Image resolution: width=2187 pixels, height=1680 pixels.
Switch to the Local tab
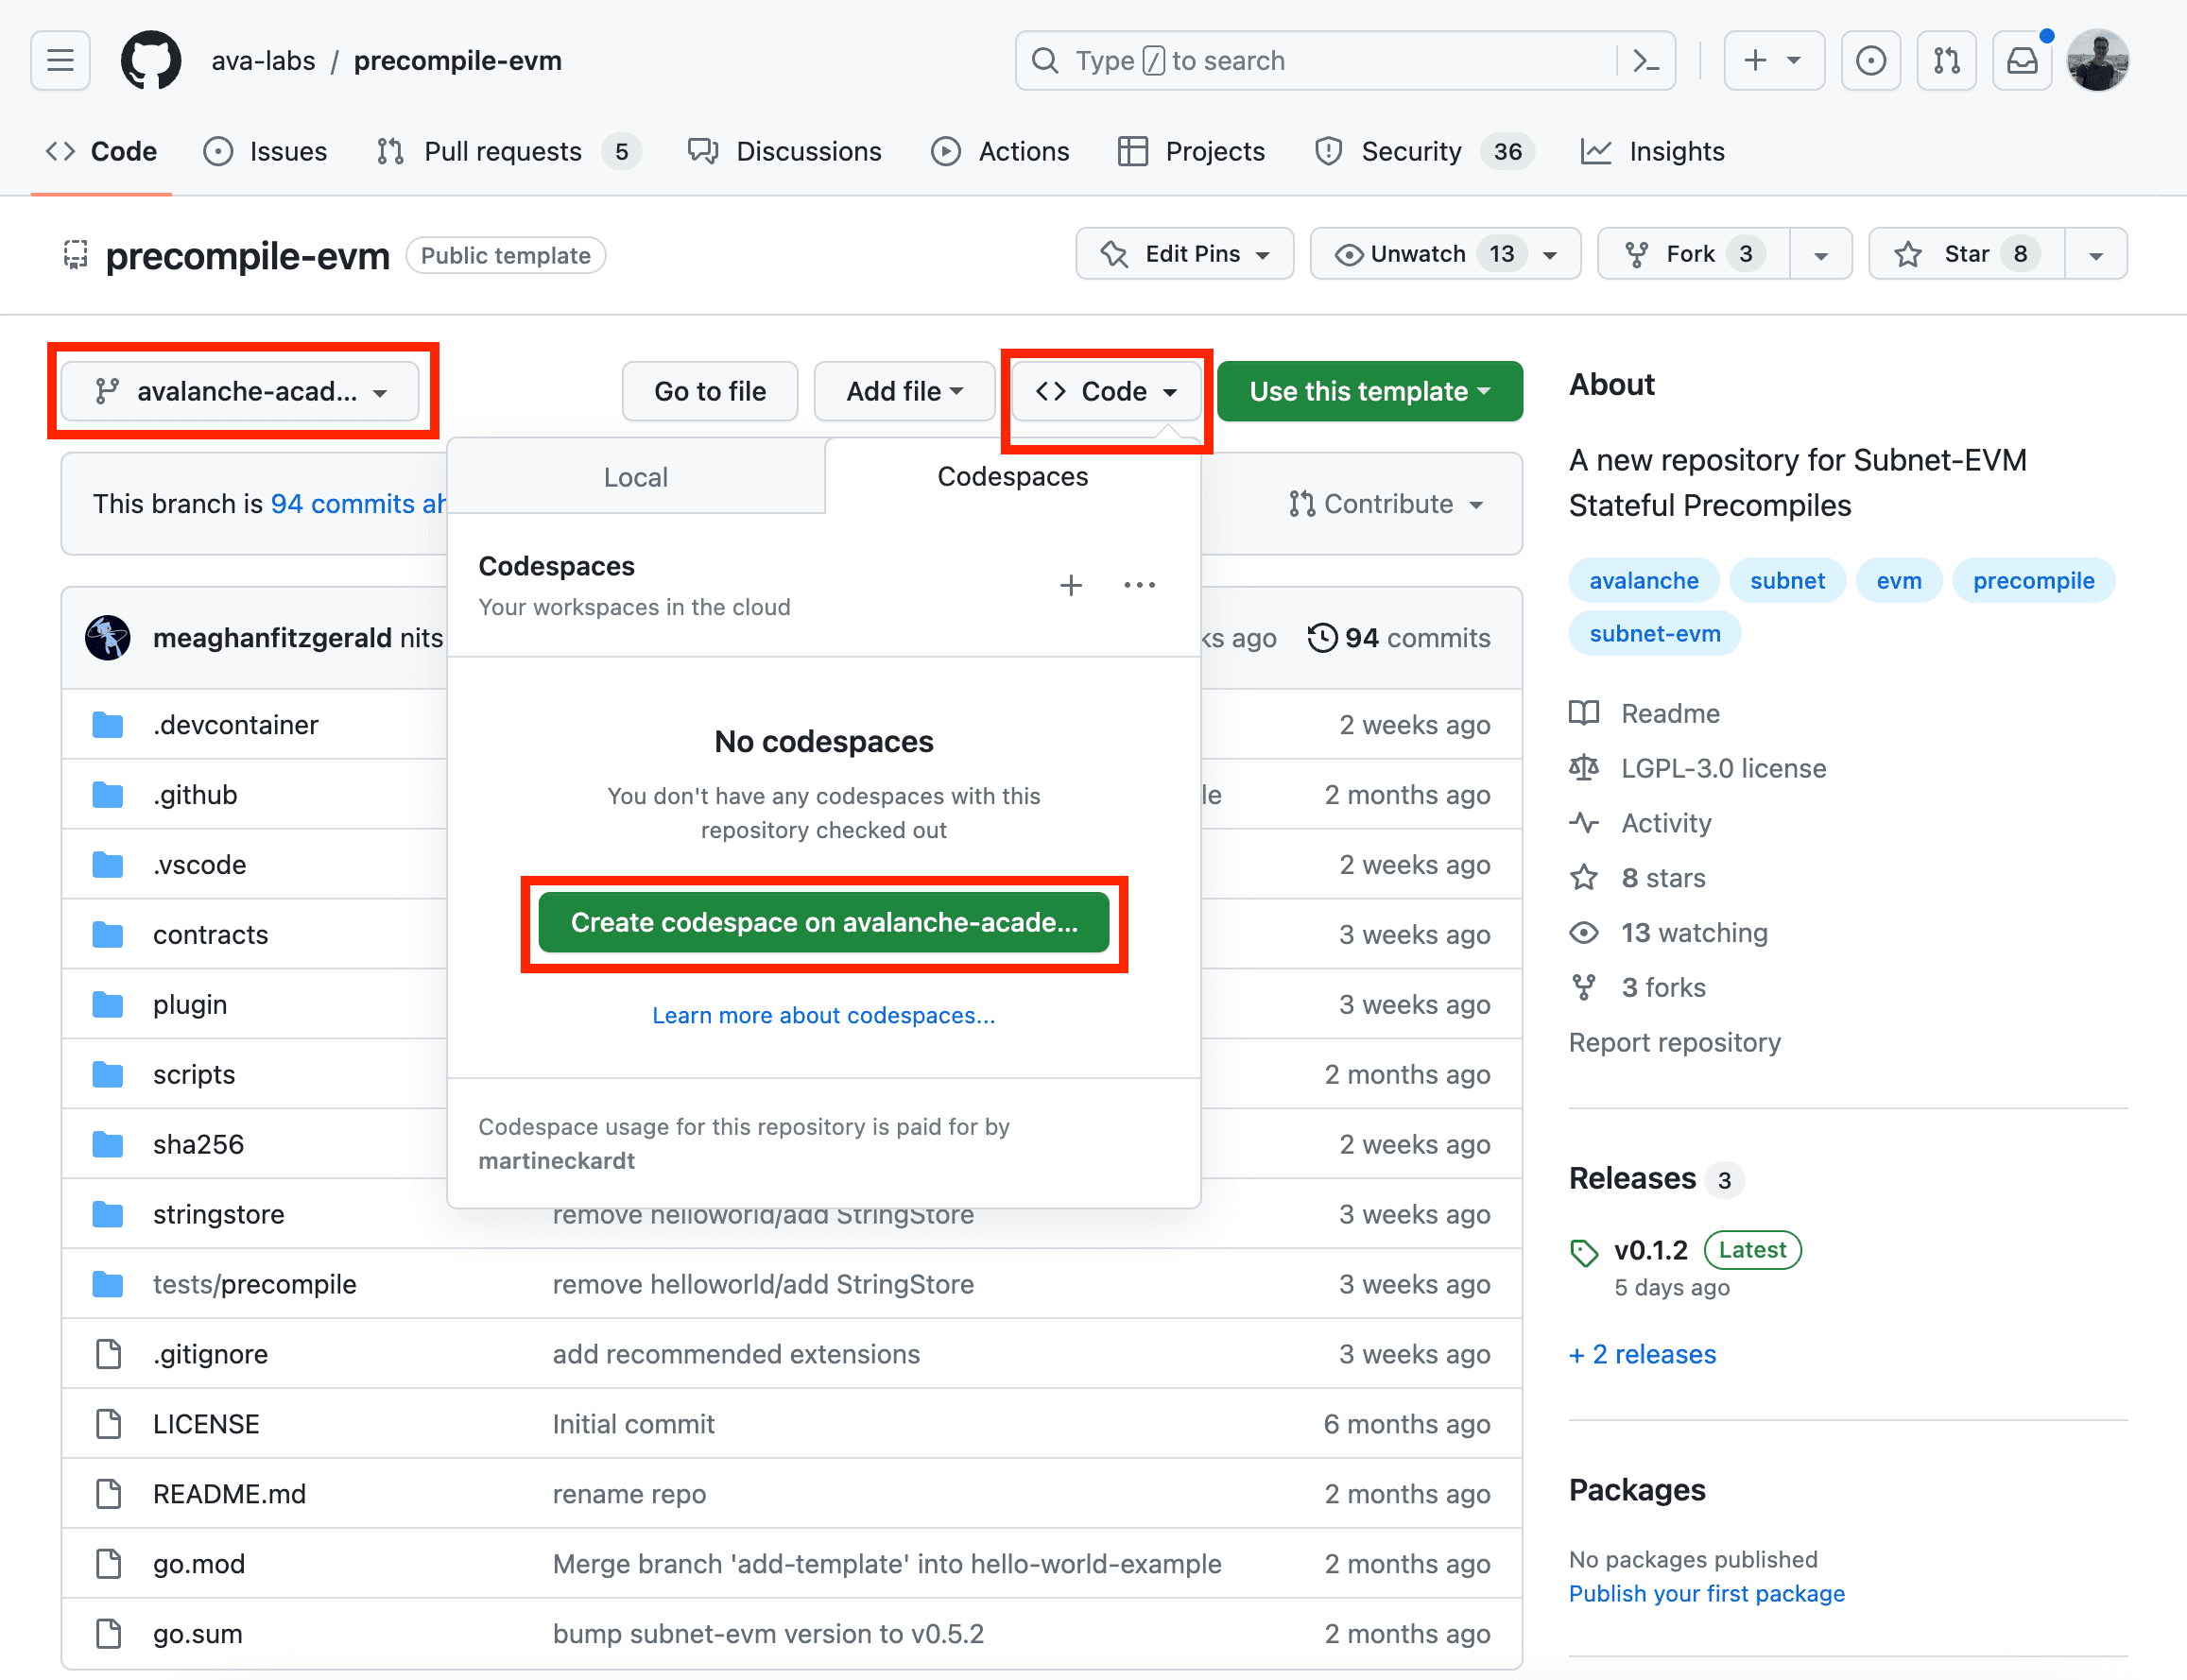(x=635, y=477)
